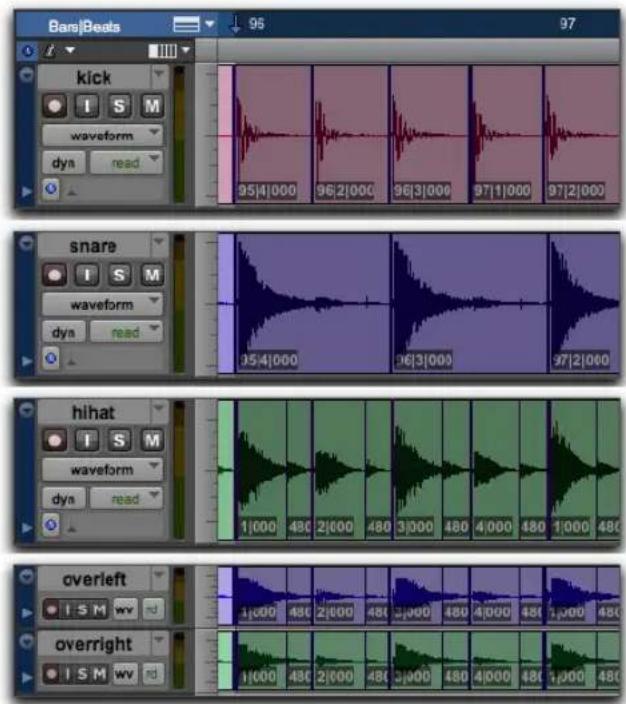The width and height of the screenshot is (626, 704).
Task: Open snare automation mode selector showing read
Action: [127, 332]
